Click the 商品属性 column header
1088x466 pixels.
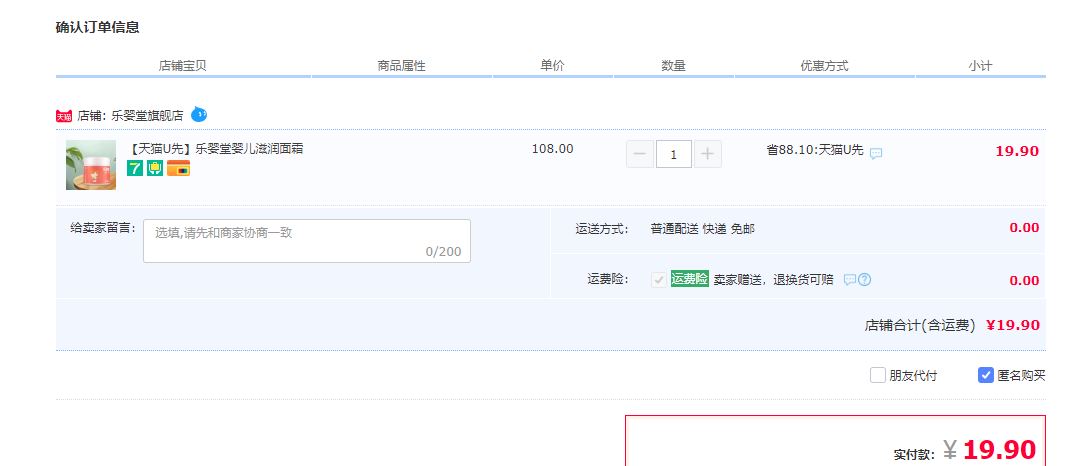(x=401, y=66)
